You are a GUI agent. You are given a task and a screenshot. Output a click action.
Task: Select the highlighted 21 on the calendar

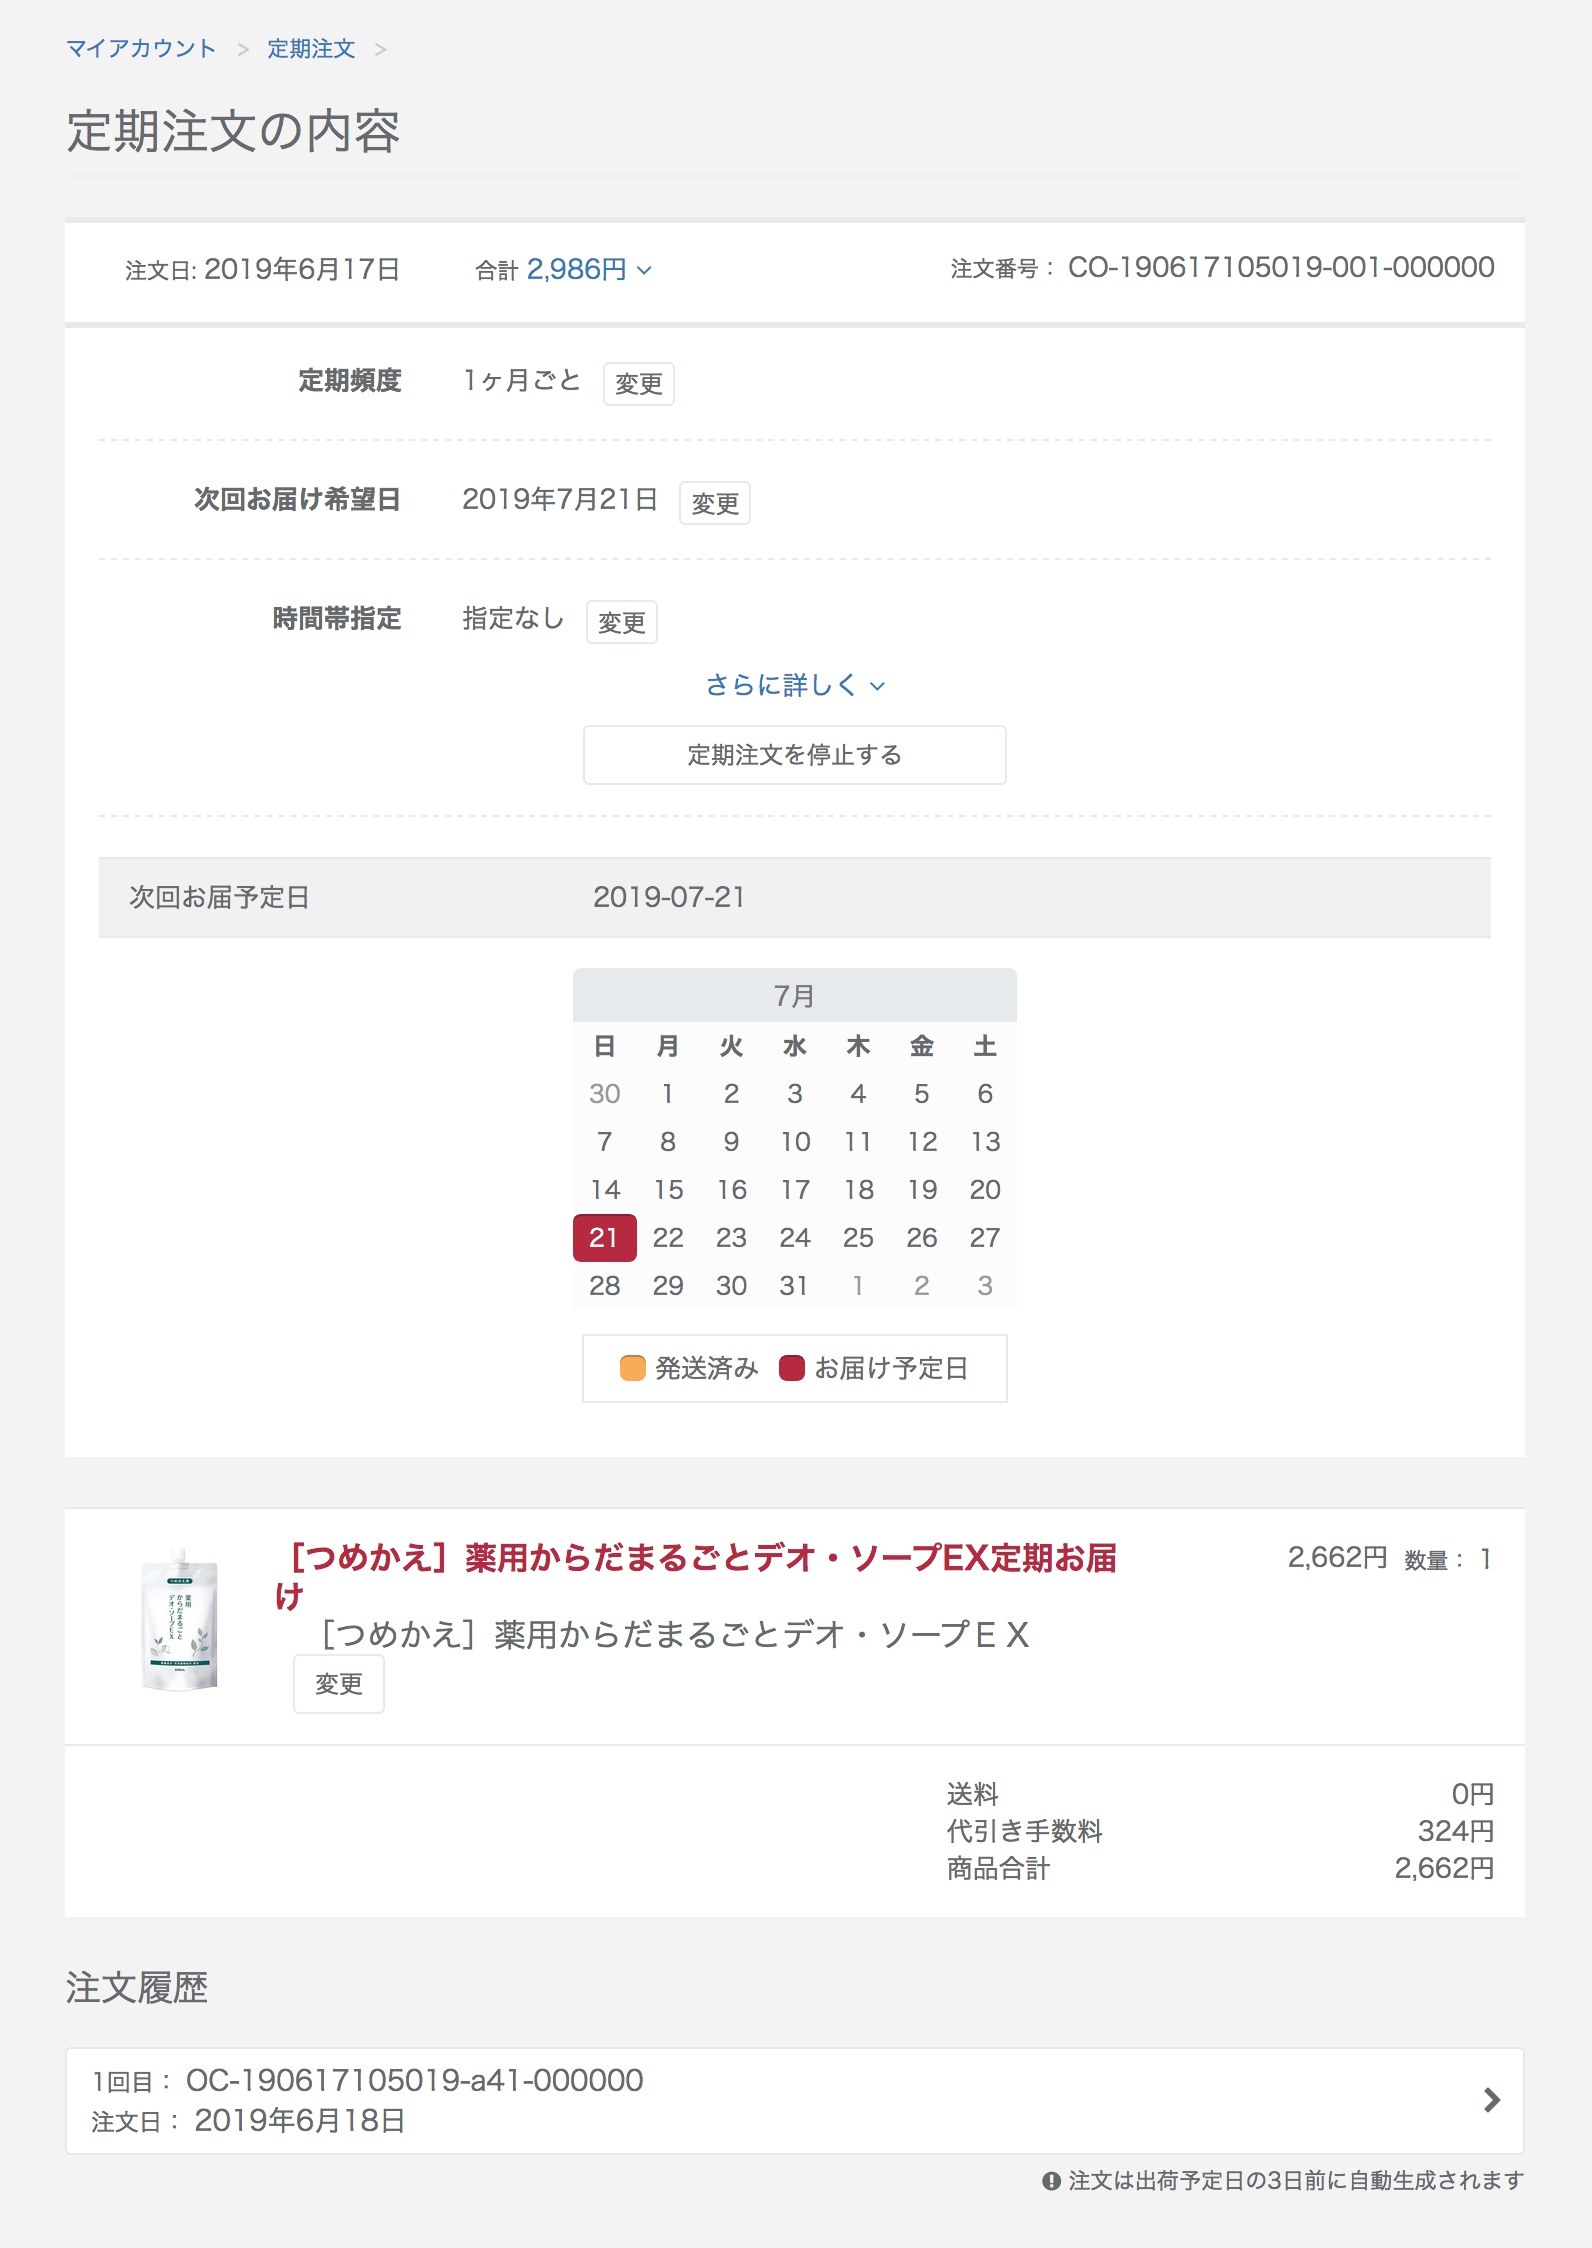pyautogui.click(x=604, y=1237)
